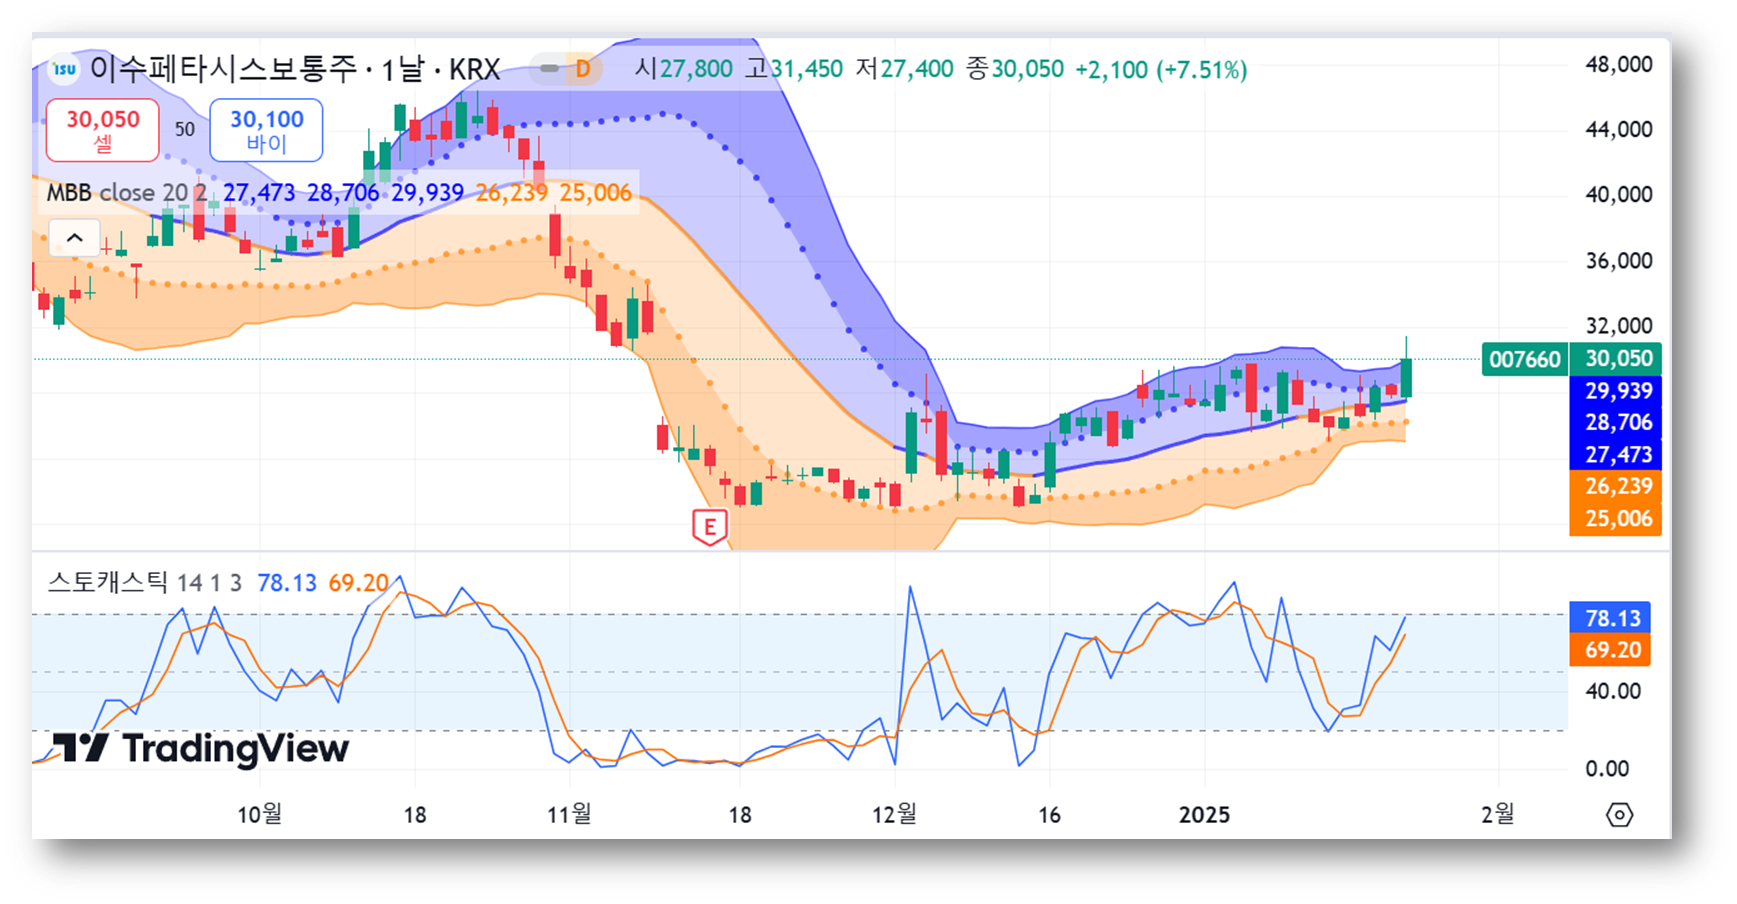Click the orange 26,239 price axis label
Screen dimensions: 1737x904
pyautogui.click(x=1615, y=486)
